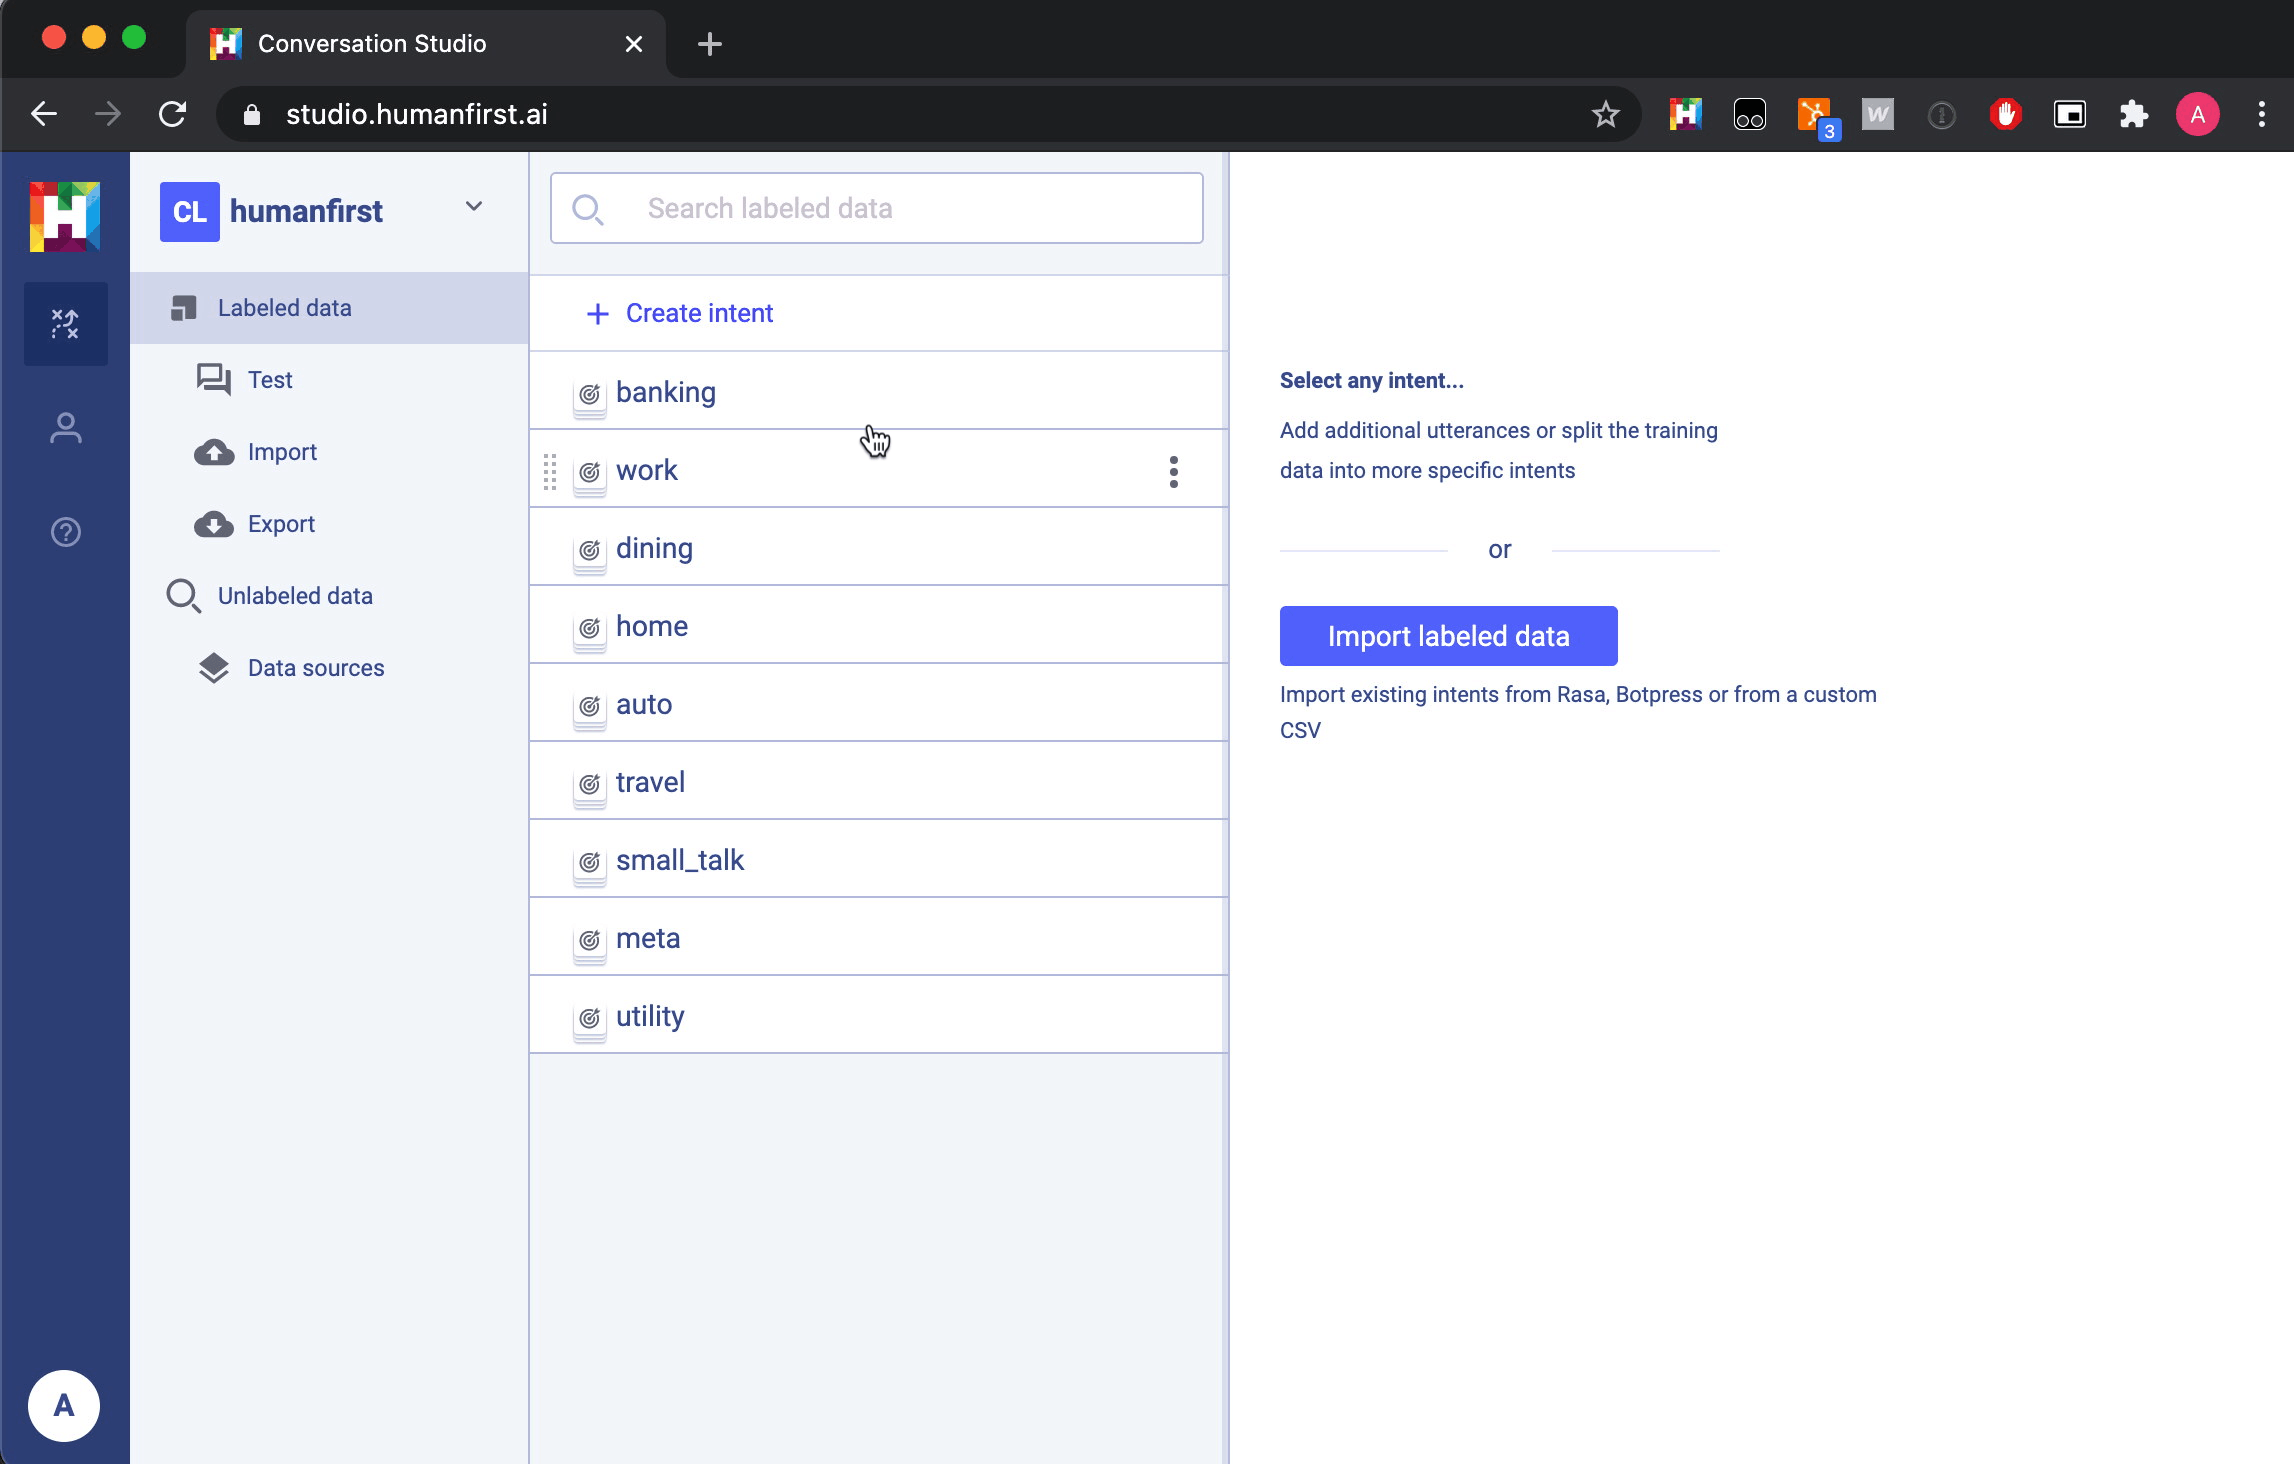Image resolution: width=2294 pixels, height=1464 pixels.
Task: Open the Import page in sidebar
Action: (x=282, y=452)
